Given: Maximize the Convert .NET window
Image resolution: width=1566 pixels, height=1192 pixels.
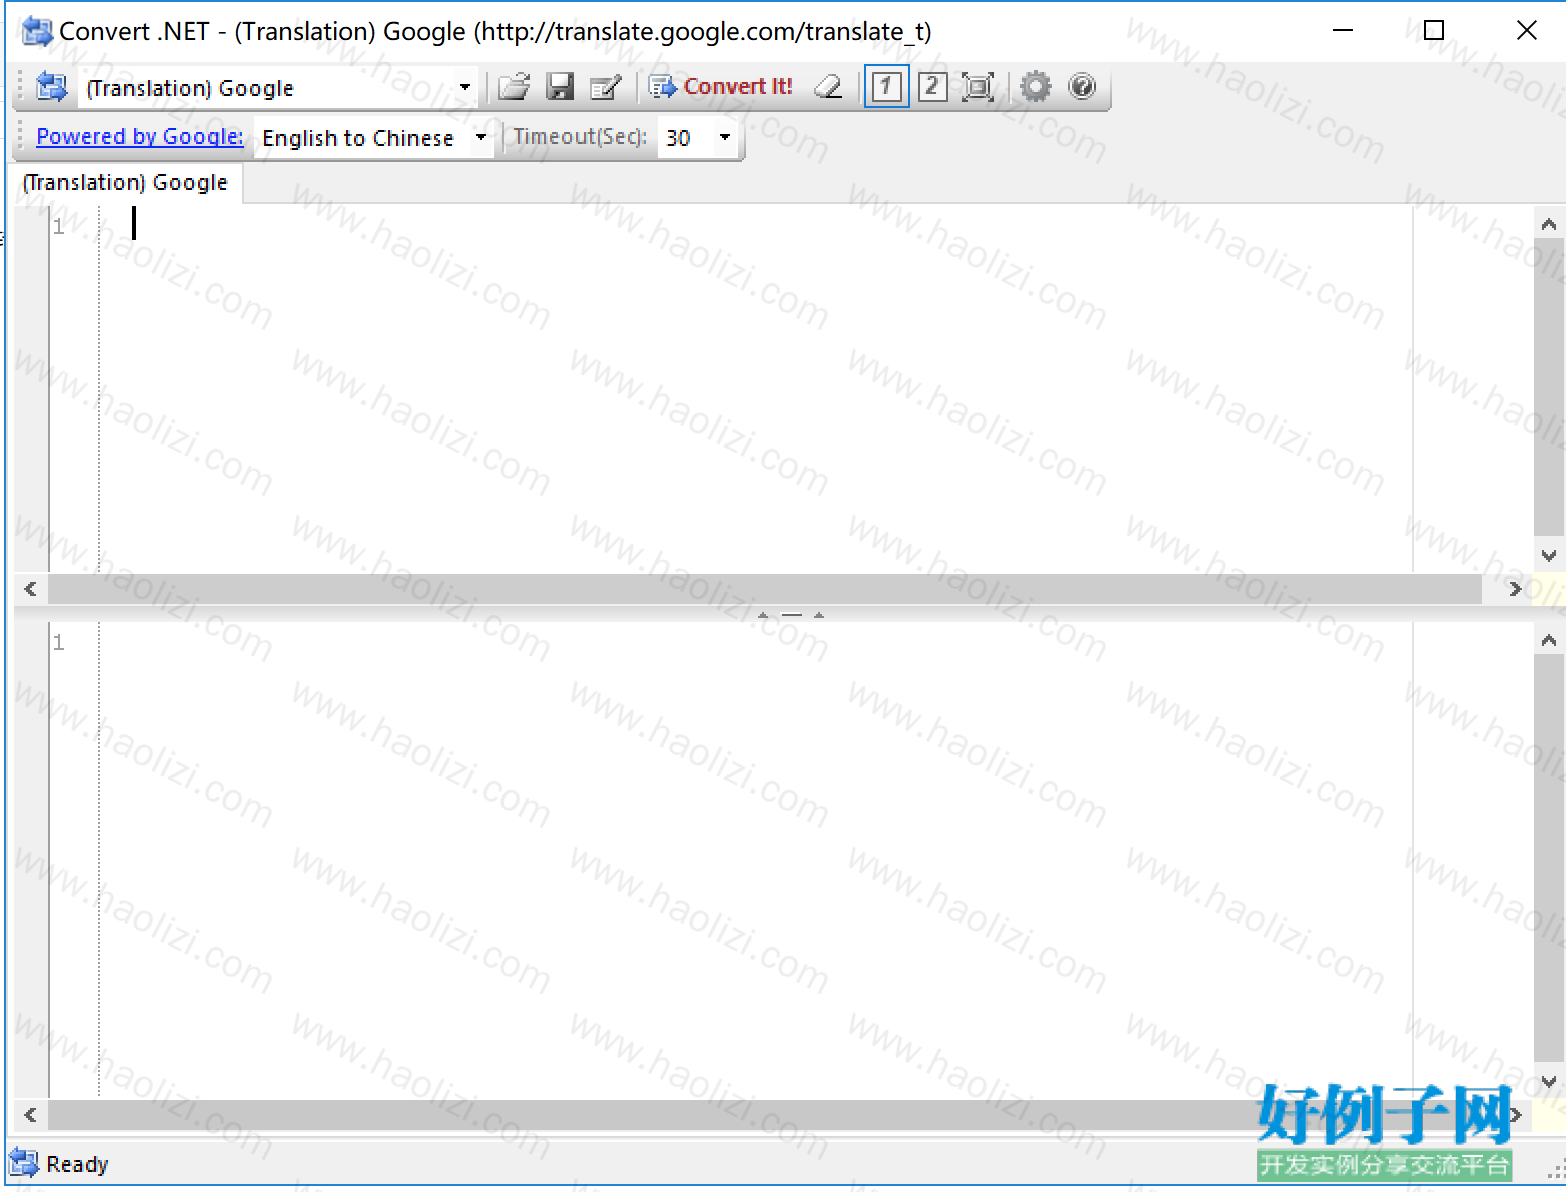Looking at the screenshot, I should pyautogui.click(x=1434, y=31).
